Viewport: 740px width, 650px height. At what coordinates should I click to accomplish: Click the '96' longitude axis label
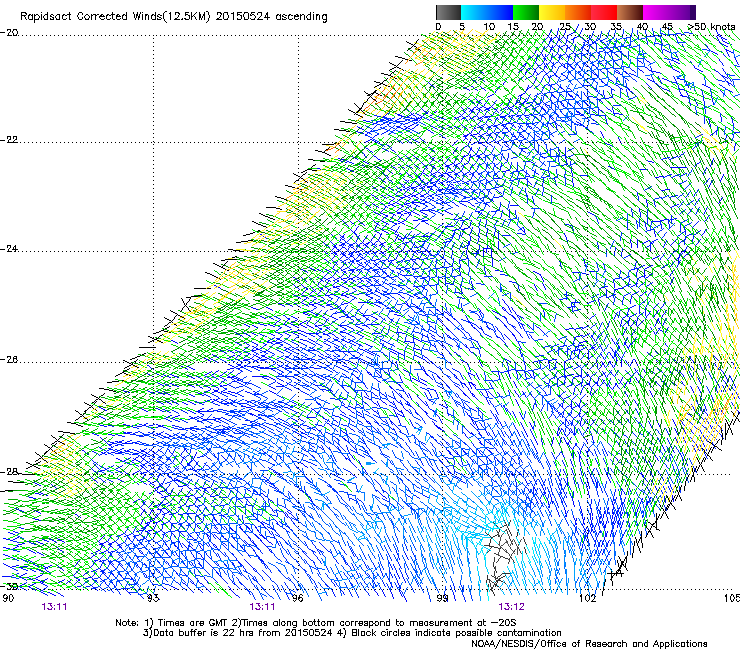pos(297,598)
